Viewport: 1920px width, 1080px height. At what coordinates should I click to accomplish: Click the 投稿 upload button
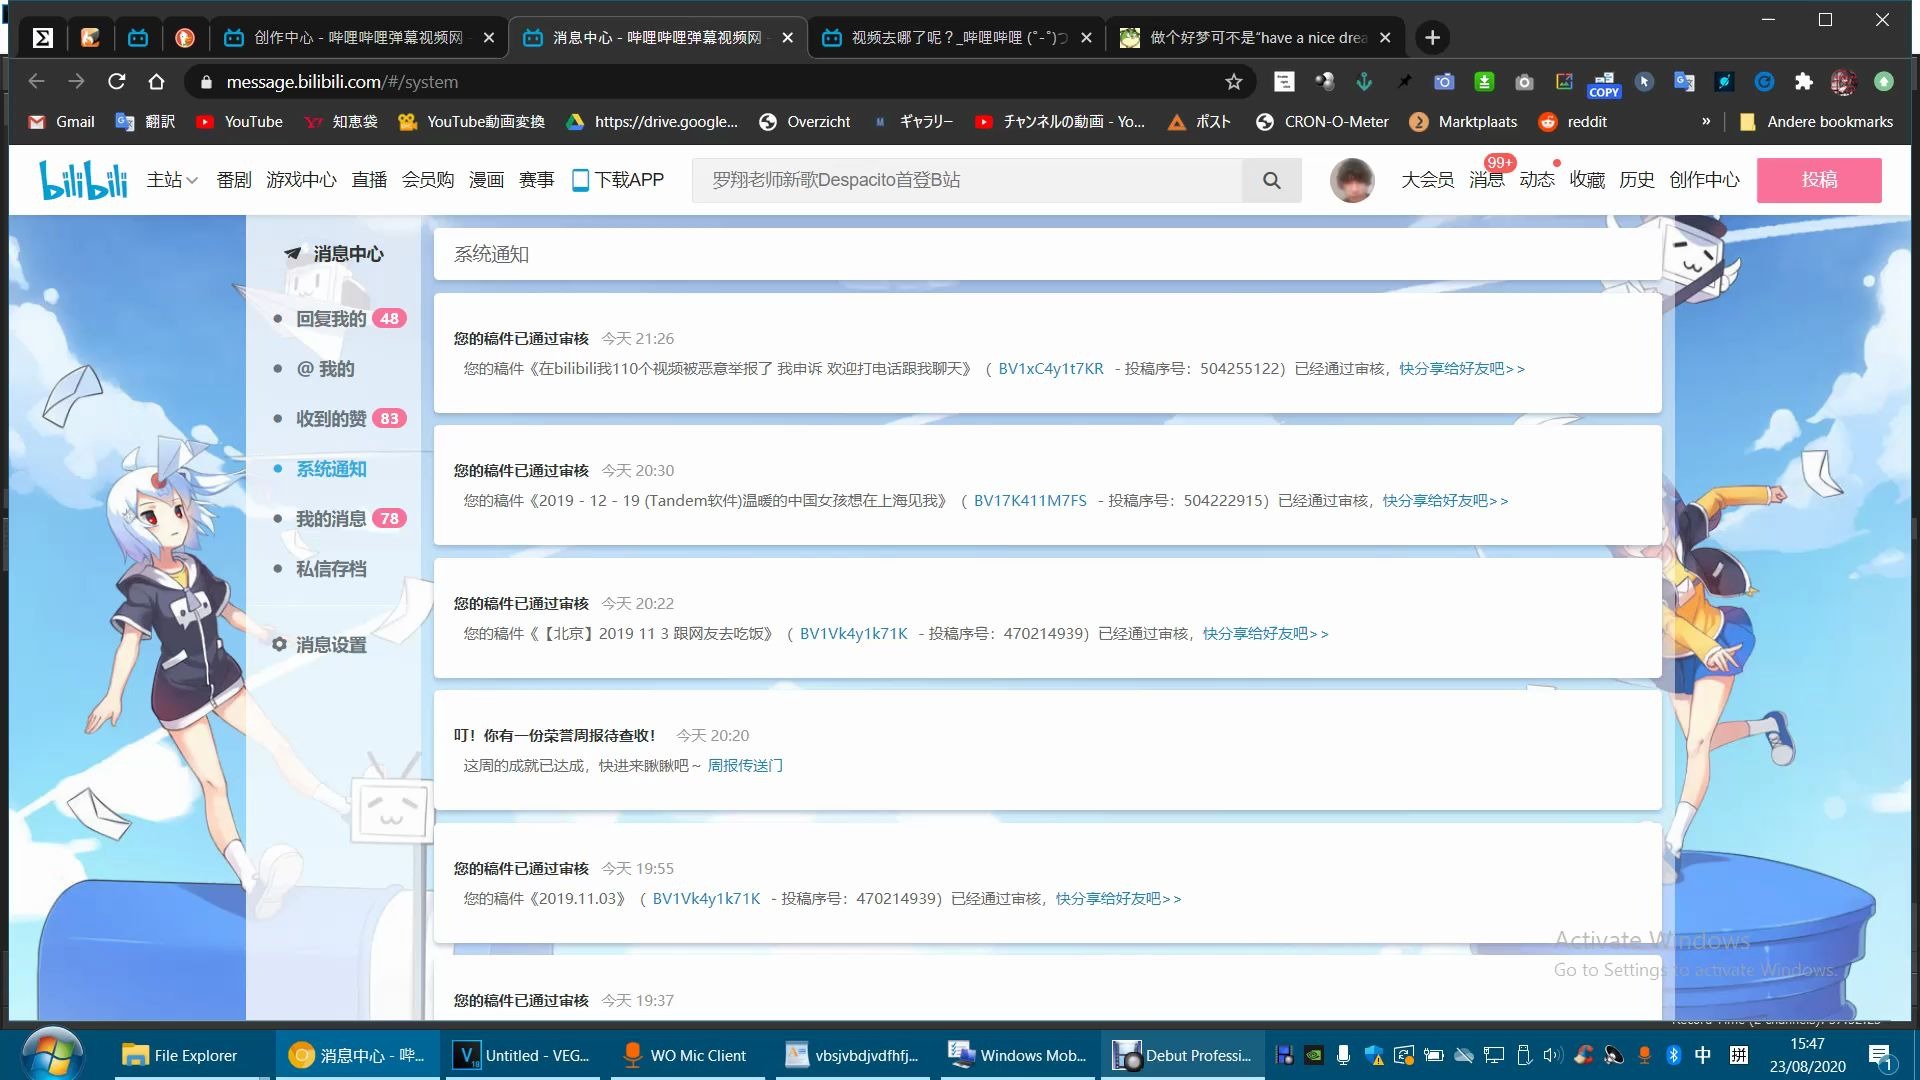pyautogui.click(x=1821, y=179)
